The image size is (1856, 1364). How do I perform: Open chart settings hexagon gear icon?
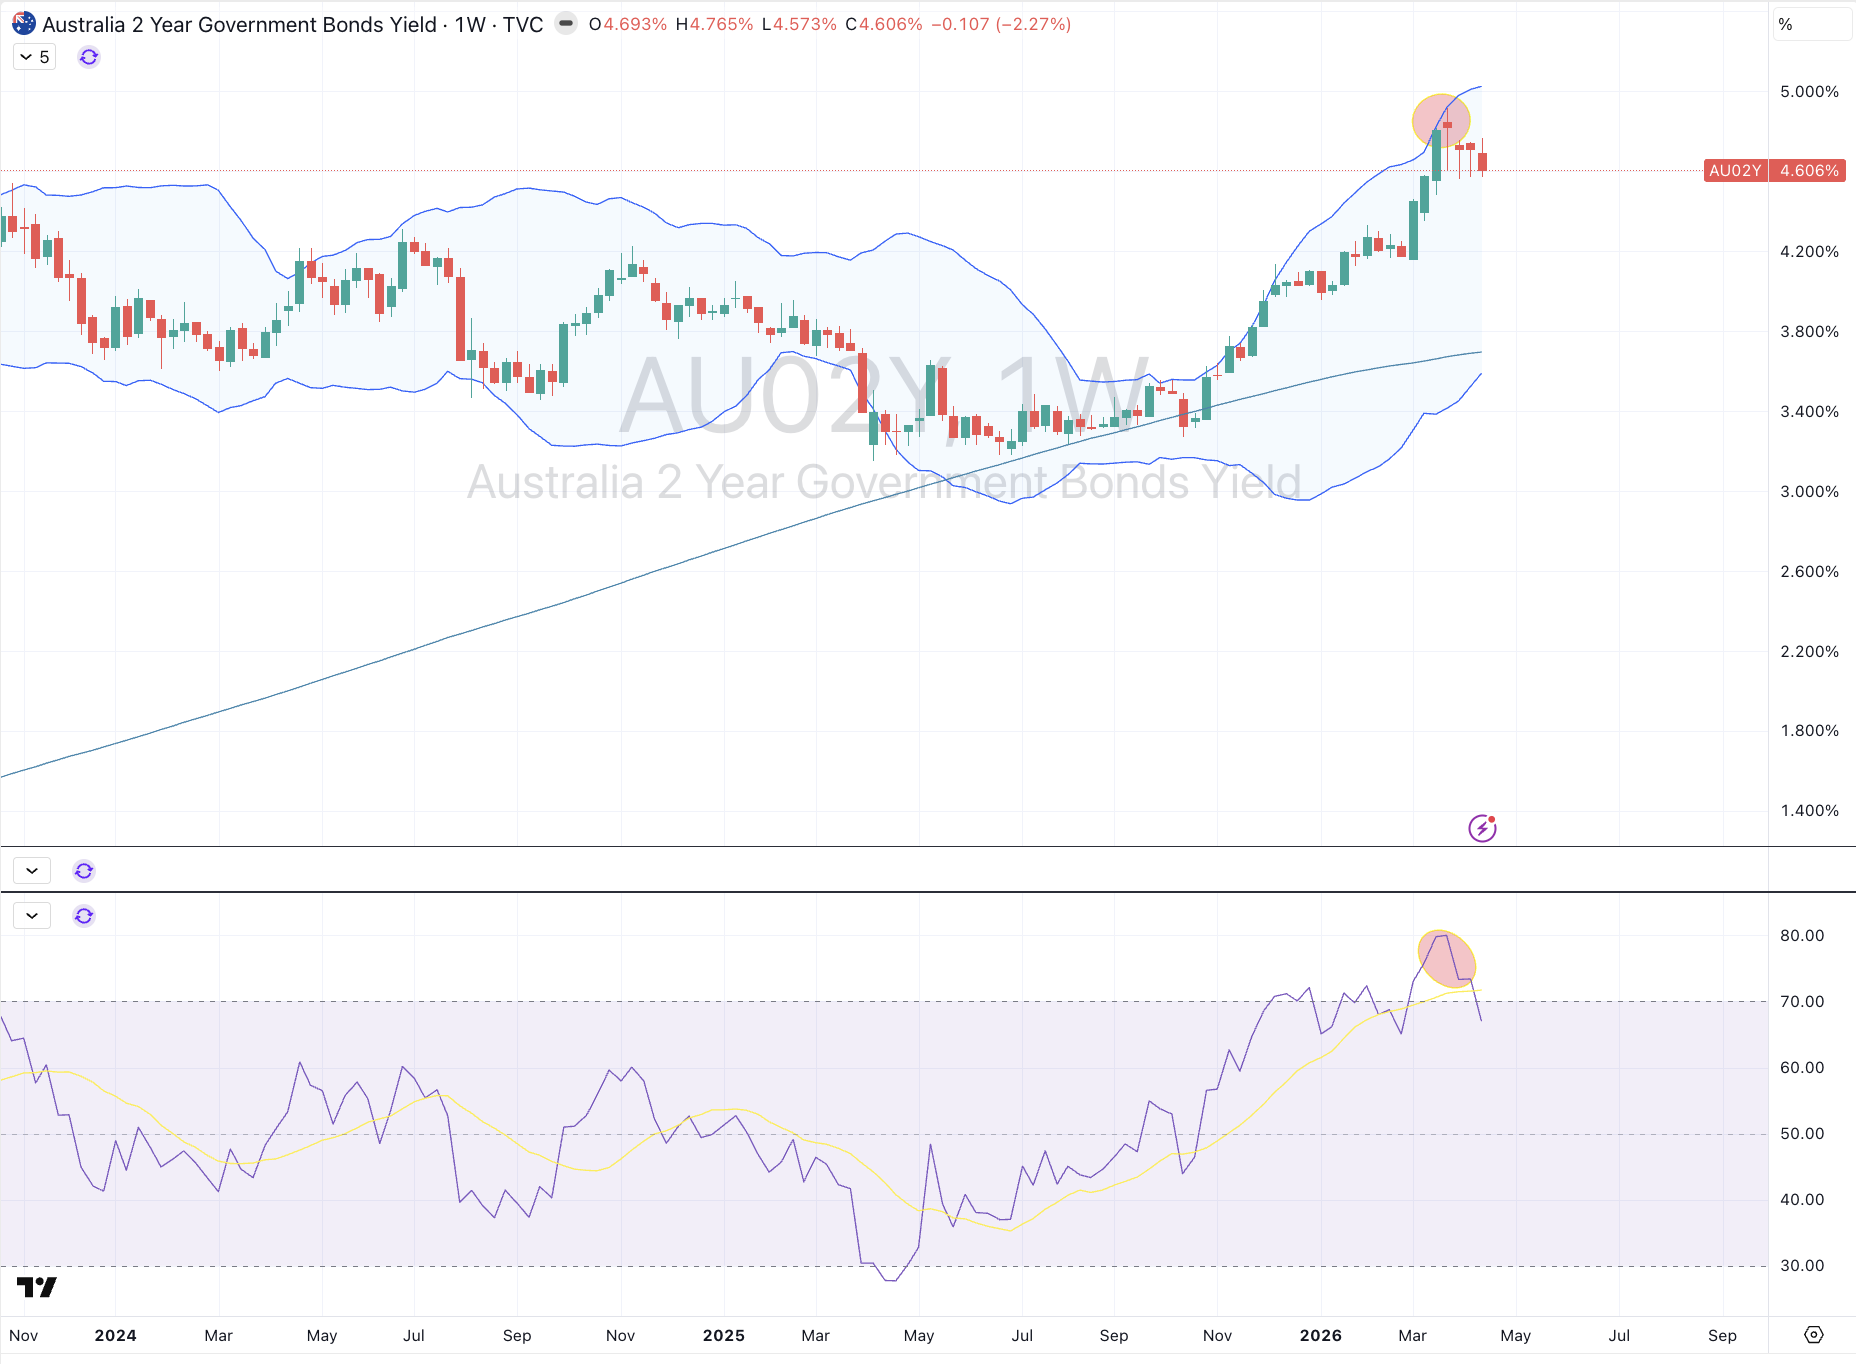tap(1813, 1335)
